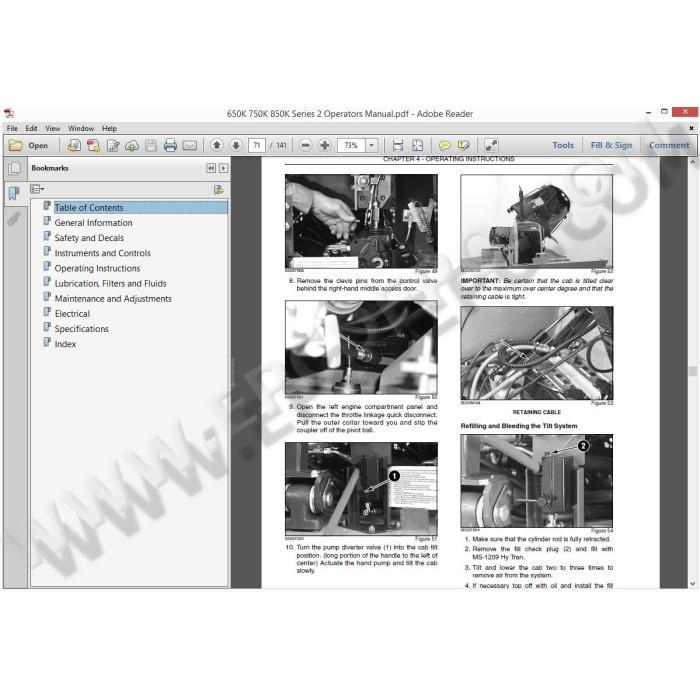Open the Tools pane
700x700 pixels.
point(563,145)
